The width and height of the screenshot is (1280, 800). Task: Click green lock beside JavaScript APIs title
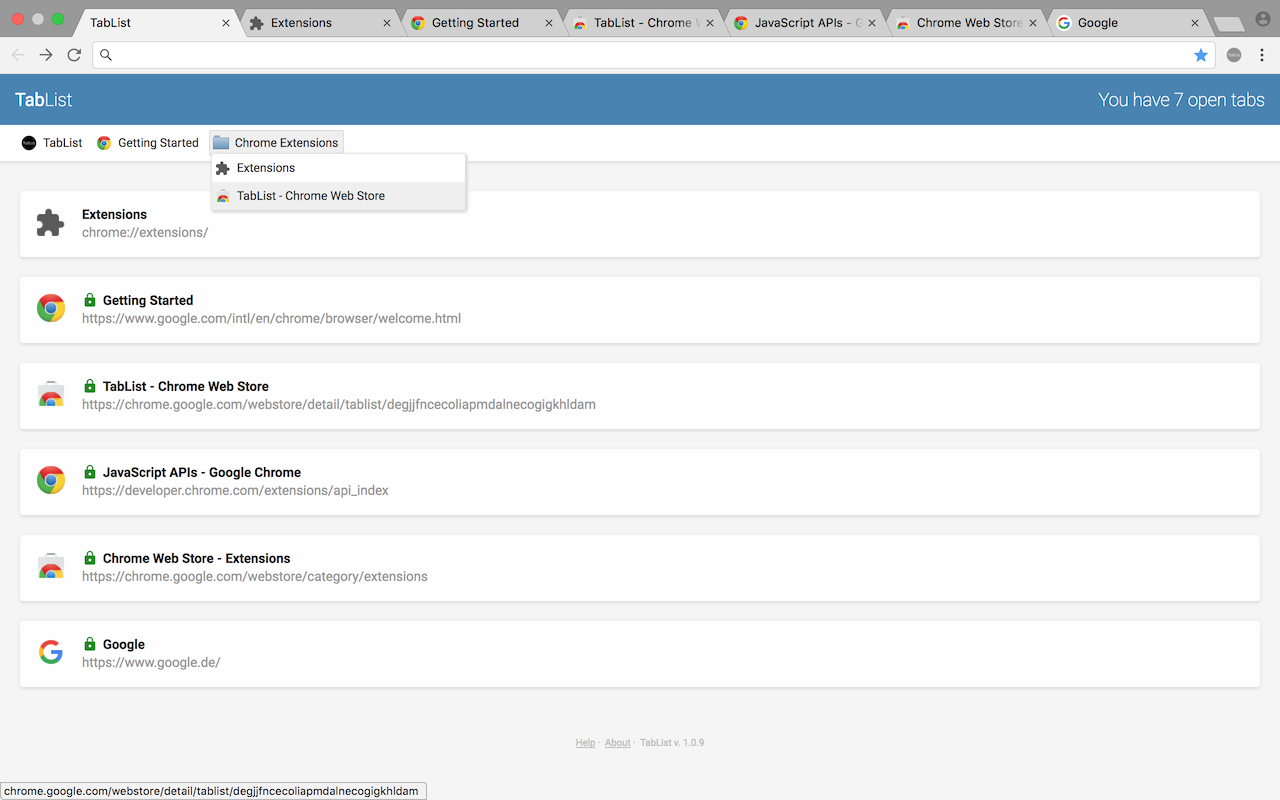pos(90,472)
